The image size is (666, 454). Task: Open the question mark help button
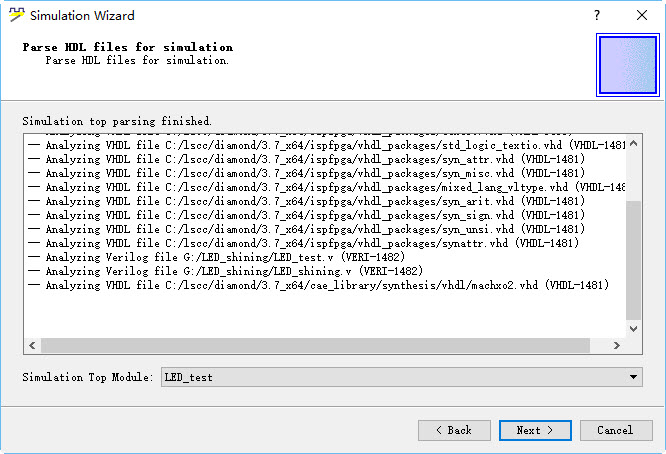tap(597, 15)
